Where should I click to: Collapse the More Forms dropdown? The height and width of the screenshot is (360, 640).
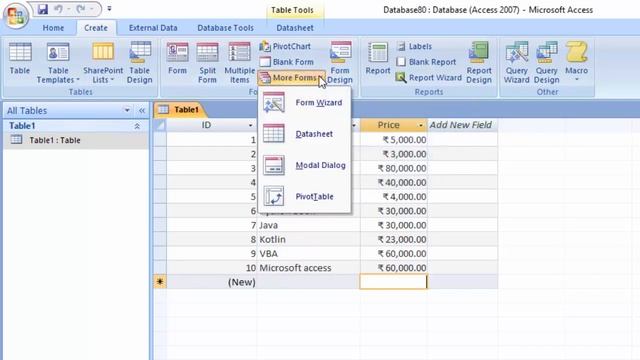tap(292, 78)
